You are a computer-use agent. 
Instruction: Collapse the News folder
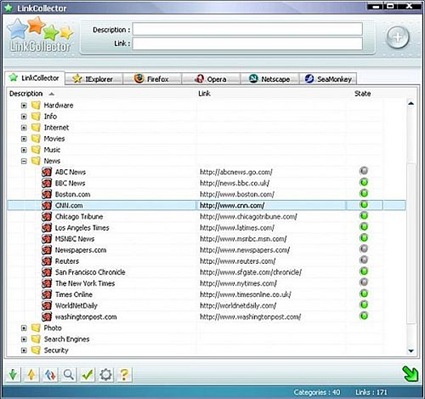(24, 161)
